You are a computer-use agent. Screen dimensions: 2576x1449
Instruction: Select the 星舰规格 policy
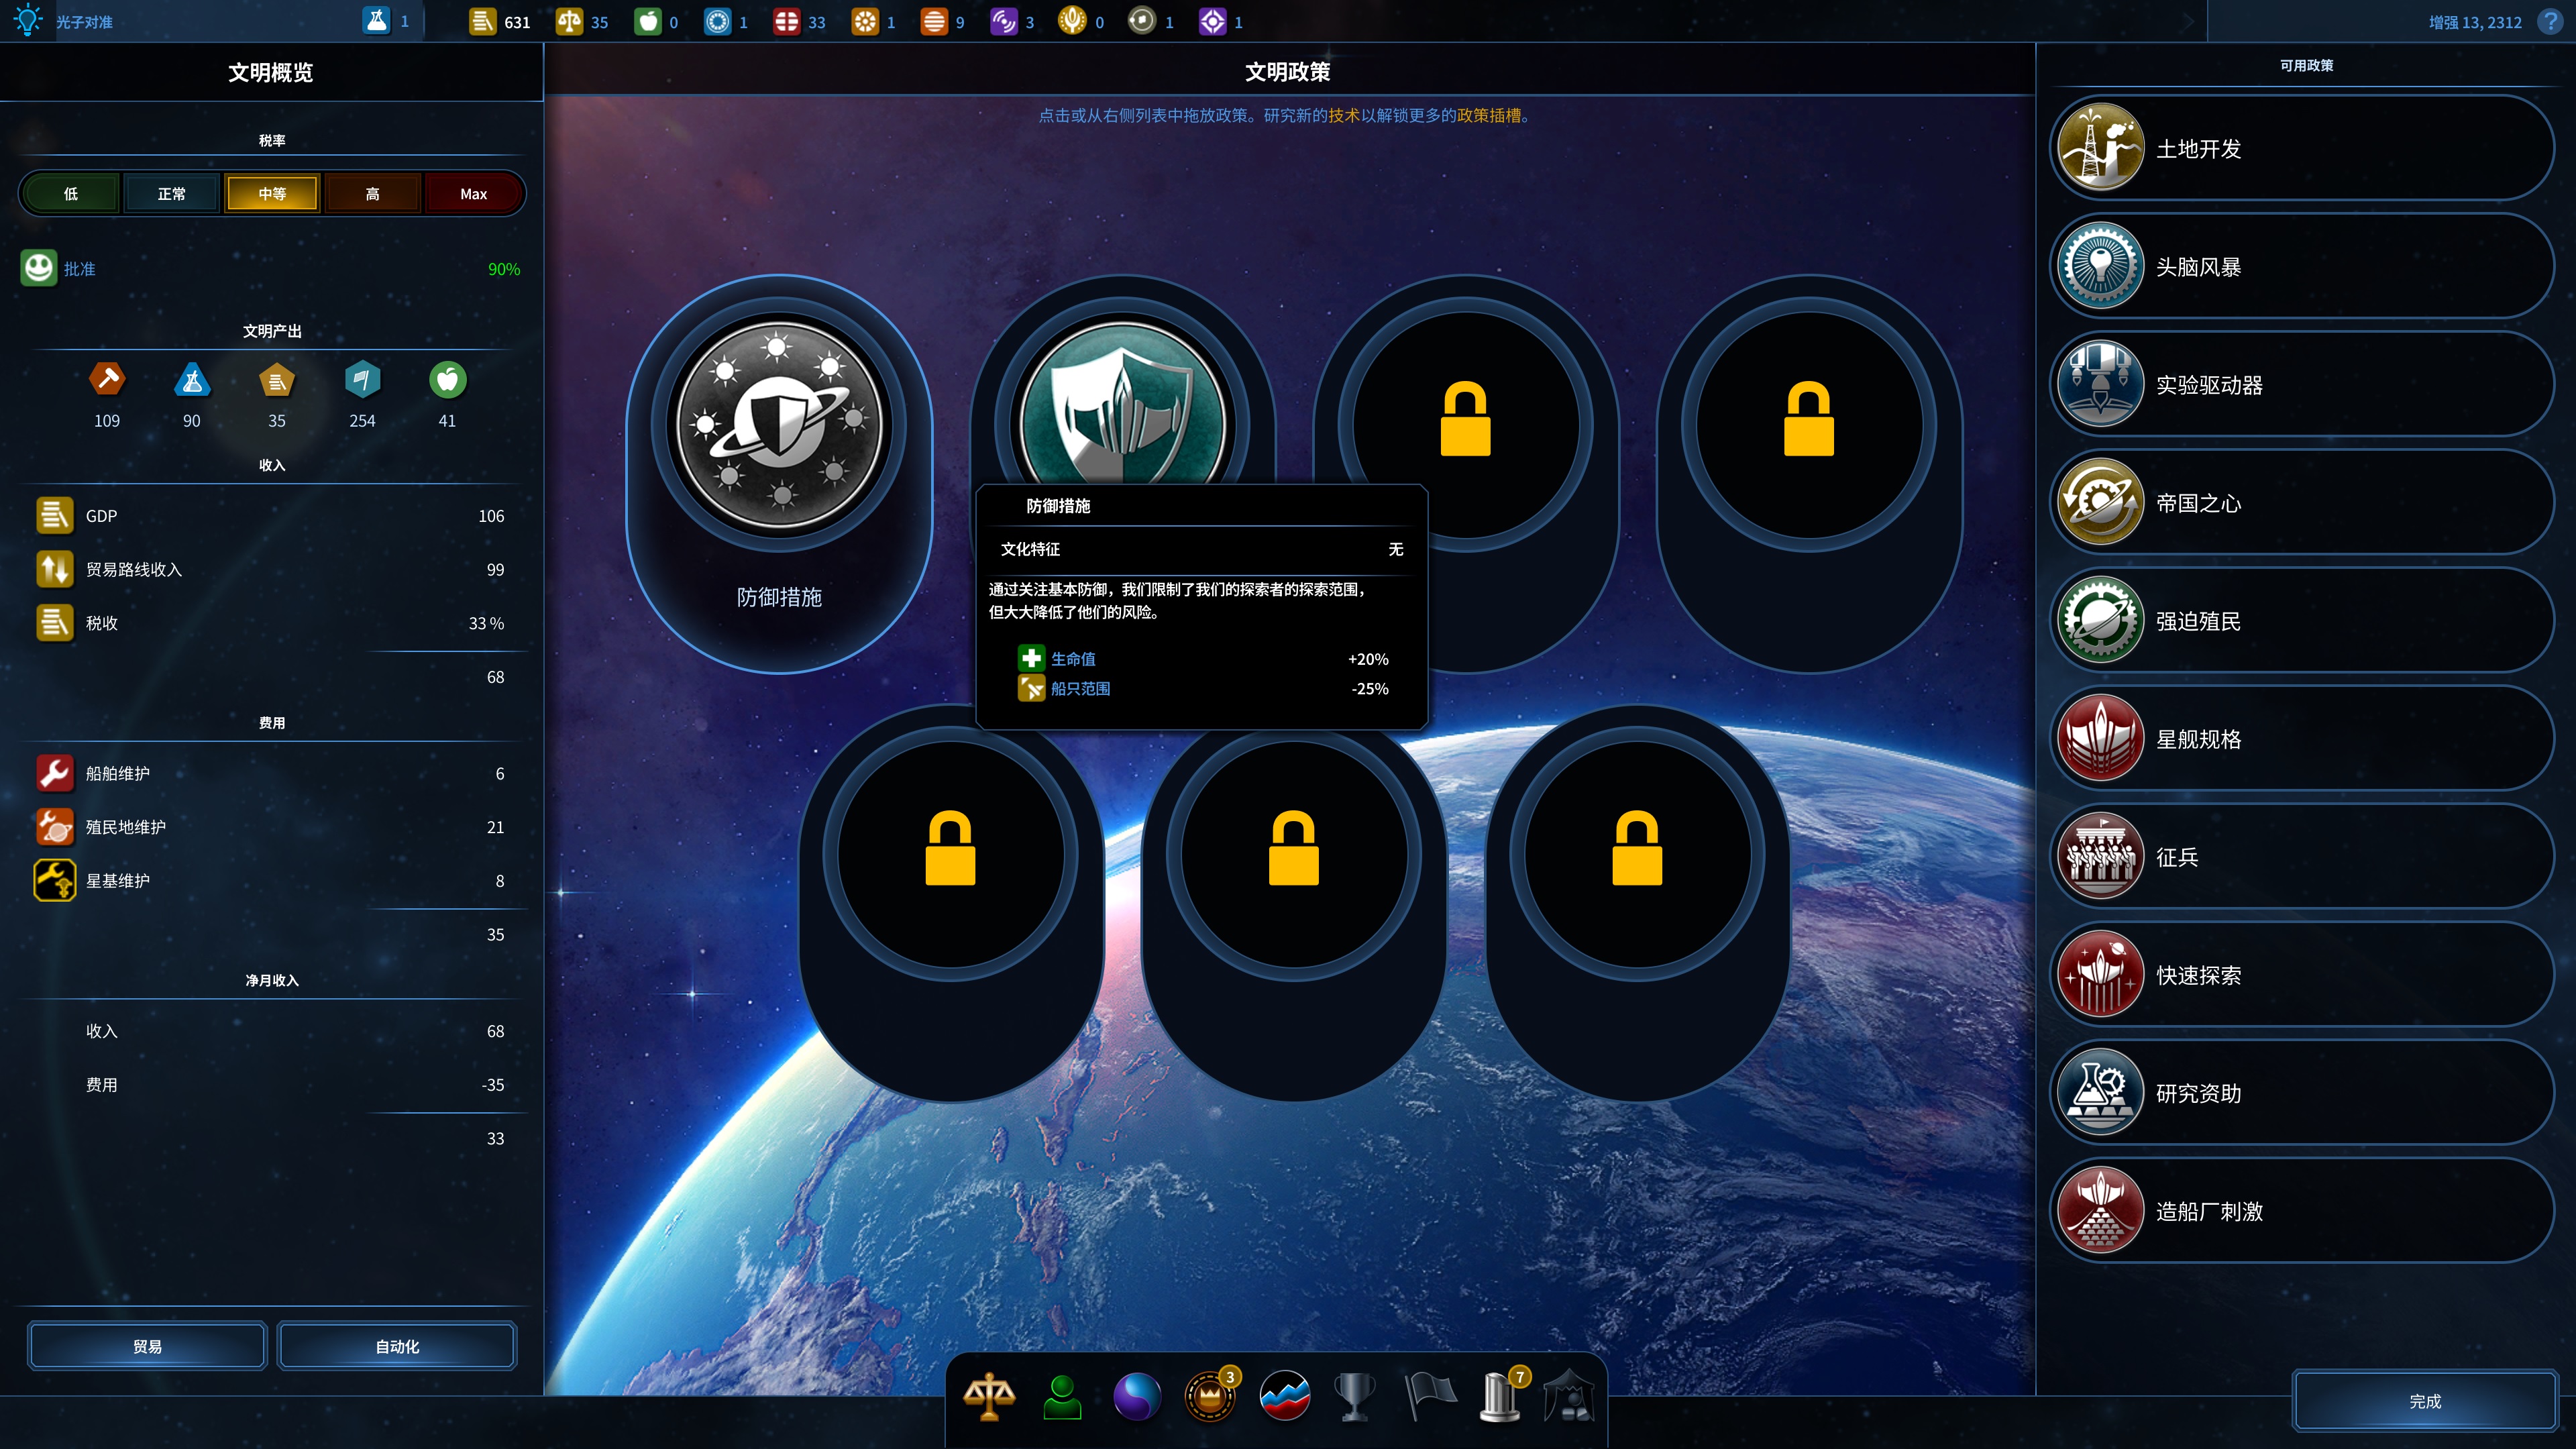click(2301, 739)
